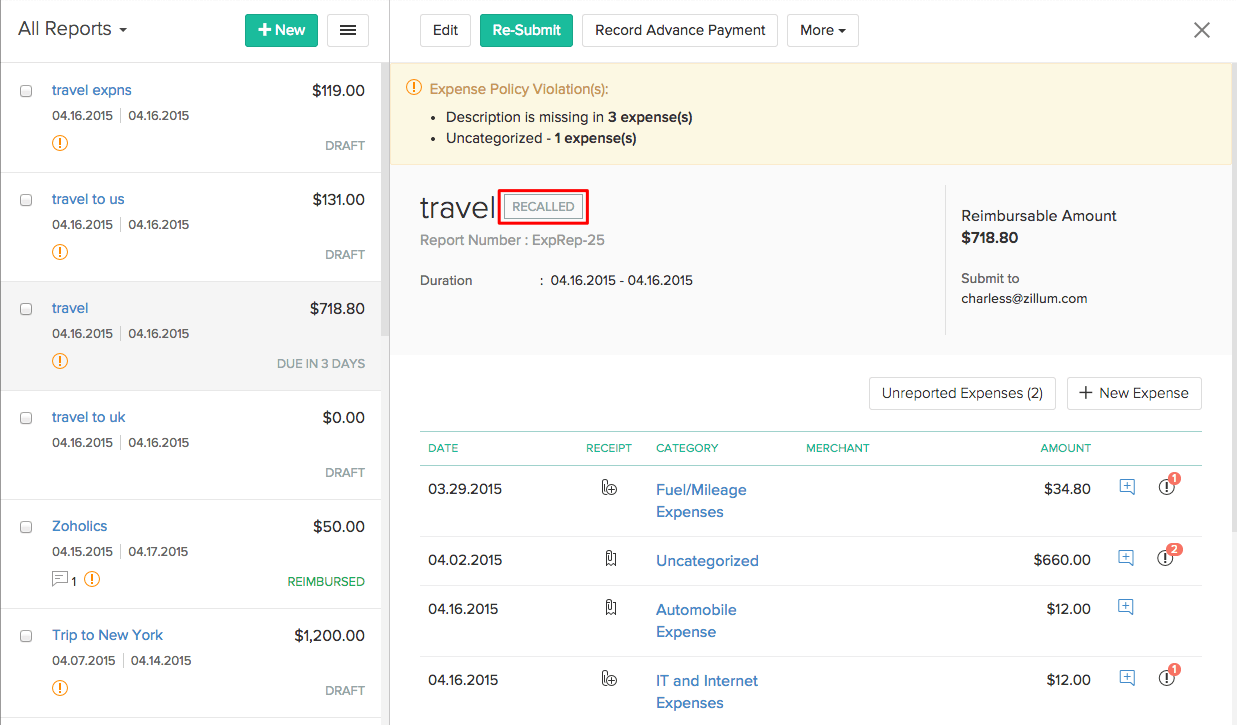Image resolution: width=1237 pixels, height=725 pixels.
Task: Click receipt icon on Uncategorized expense row
Action: [x=610, y=559]
